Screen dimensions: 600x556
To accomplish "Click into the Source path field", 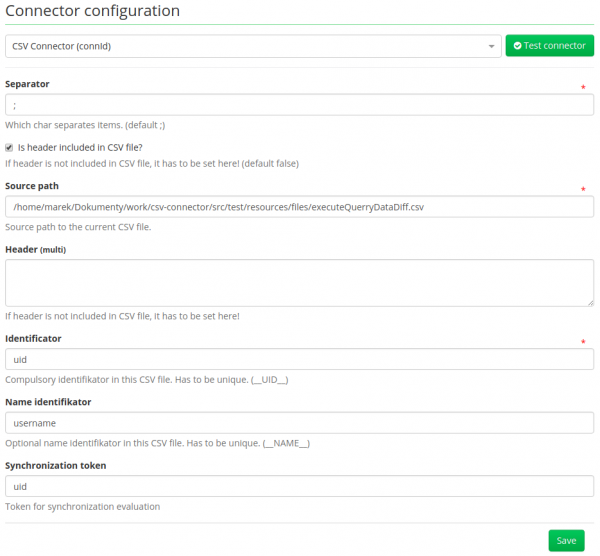I will 300,207.
